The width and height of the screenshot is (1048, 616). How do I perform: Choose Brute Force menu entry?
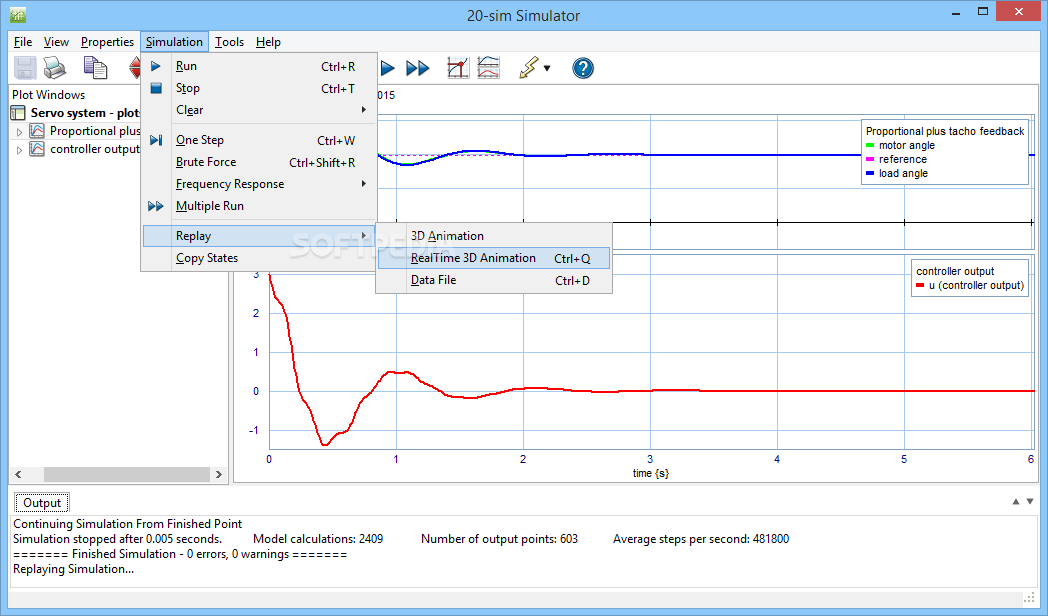(x=259, y=162)
